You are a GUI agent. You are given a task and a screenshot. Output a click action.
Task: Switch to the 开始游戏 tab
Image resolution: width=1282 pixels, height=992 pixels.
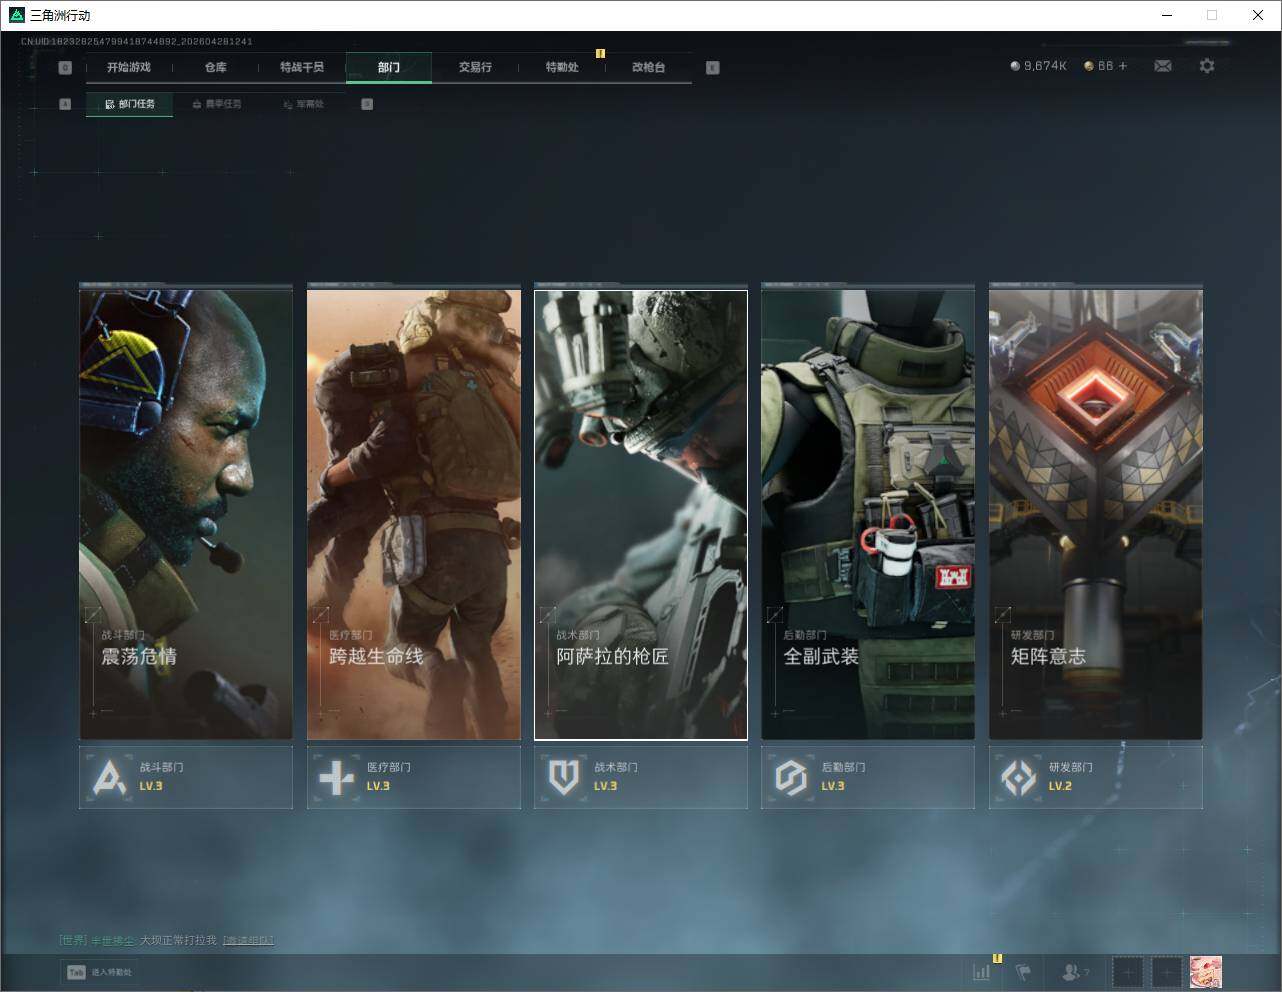tap(129, 67)
